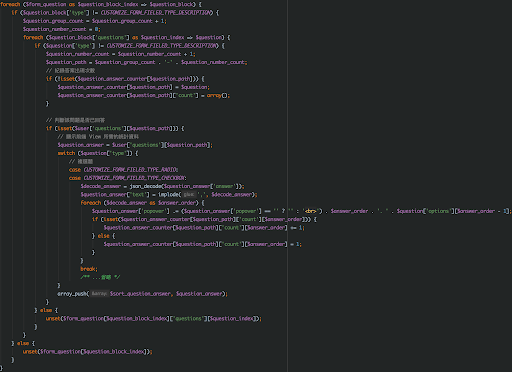Screen dimensions: 512x372
Task: Click the case CUSTOMIZE_FORM_FIELED_TYPE_RADIO line
Action: [124, 170]
